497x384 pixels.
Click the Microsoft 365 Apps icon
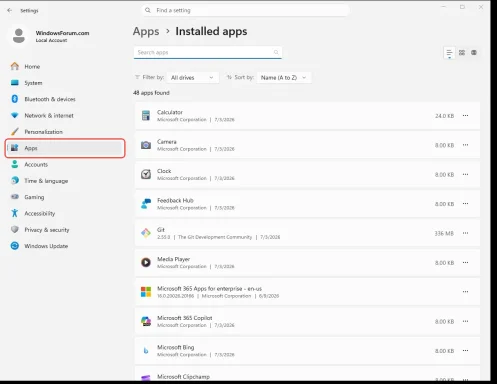click(146, 292)
